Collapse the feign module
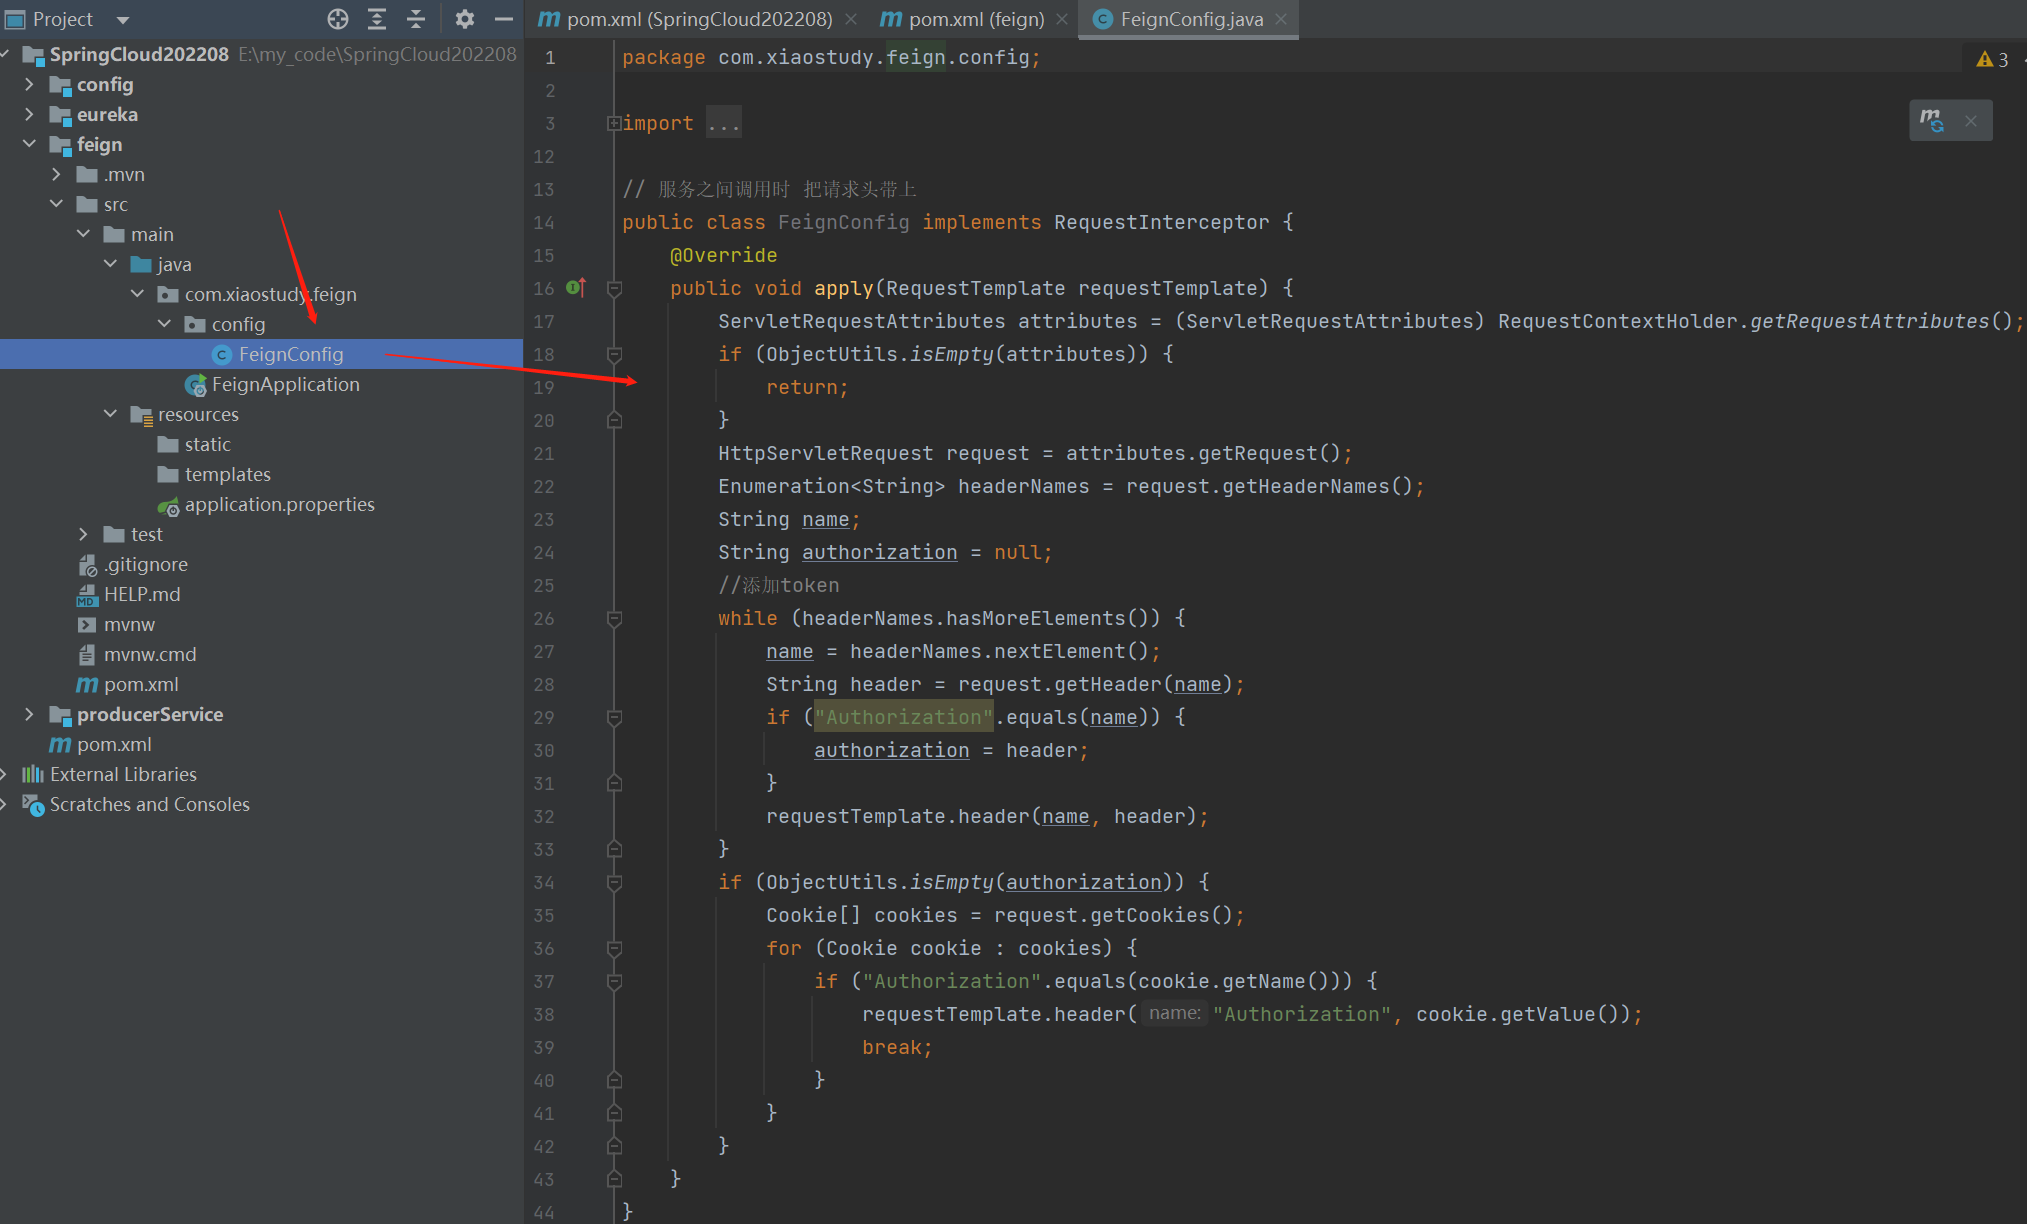 [29, 144]
